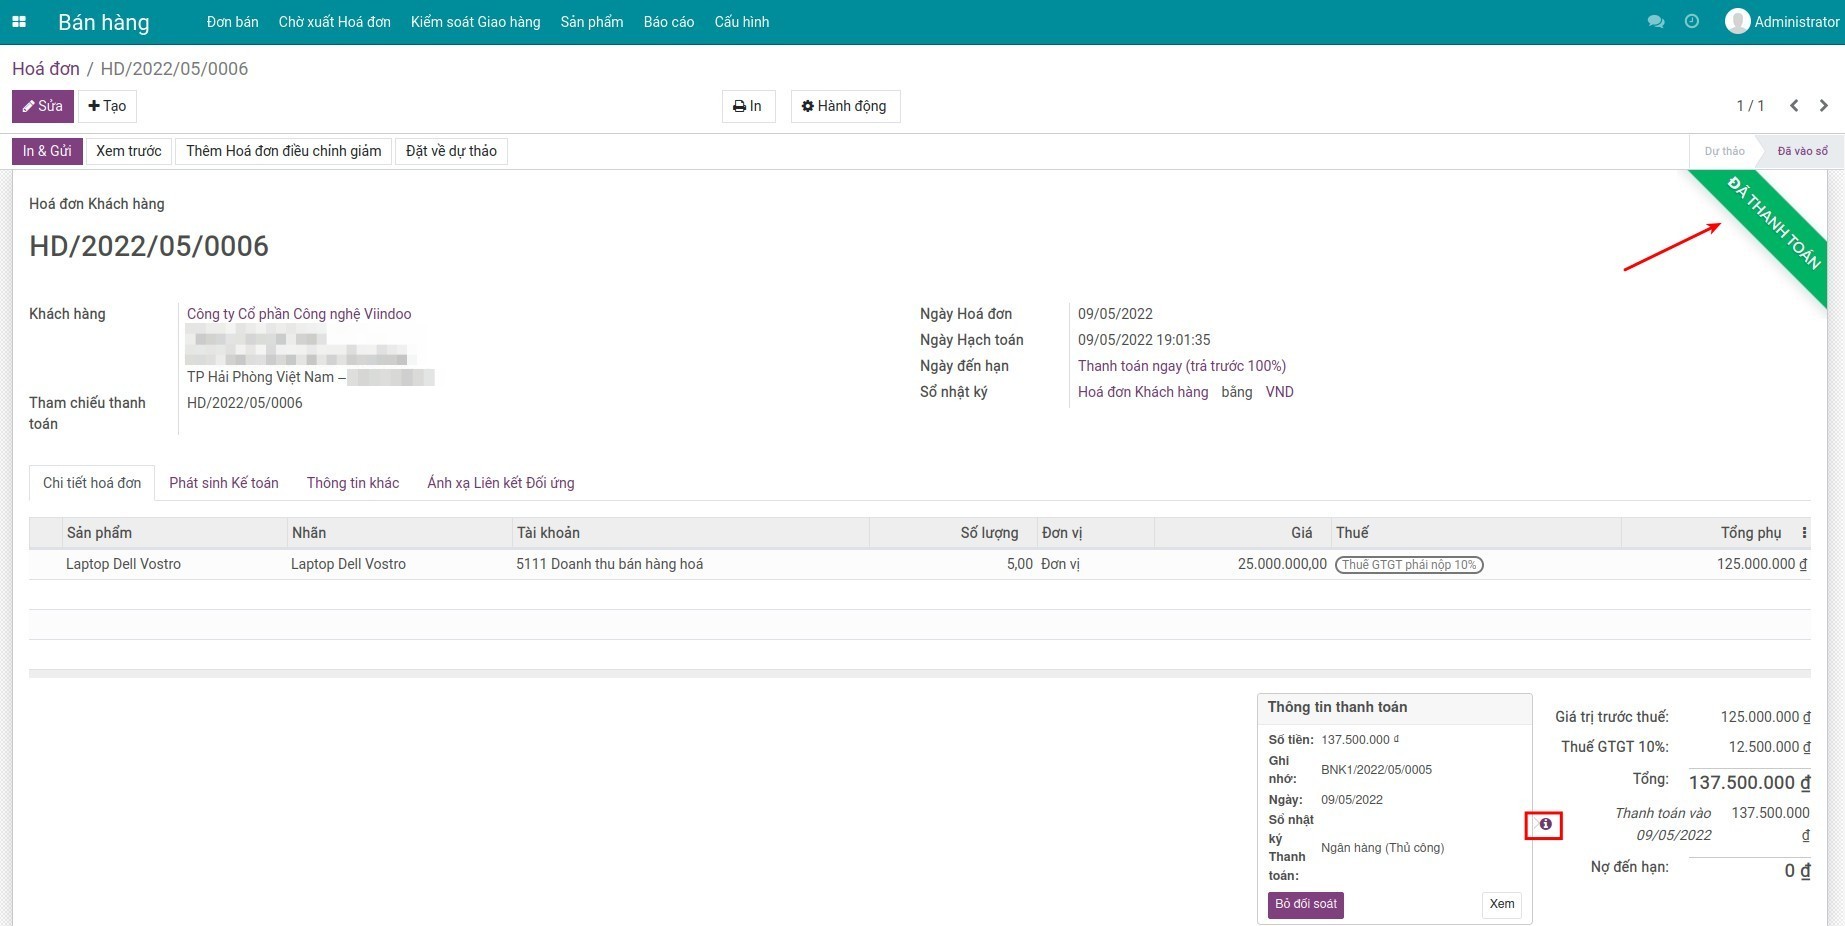
Task: Open the In print dropdown
Action: pyautogui.click(x=748, y=106)
